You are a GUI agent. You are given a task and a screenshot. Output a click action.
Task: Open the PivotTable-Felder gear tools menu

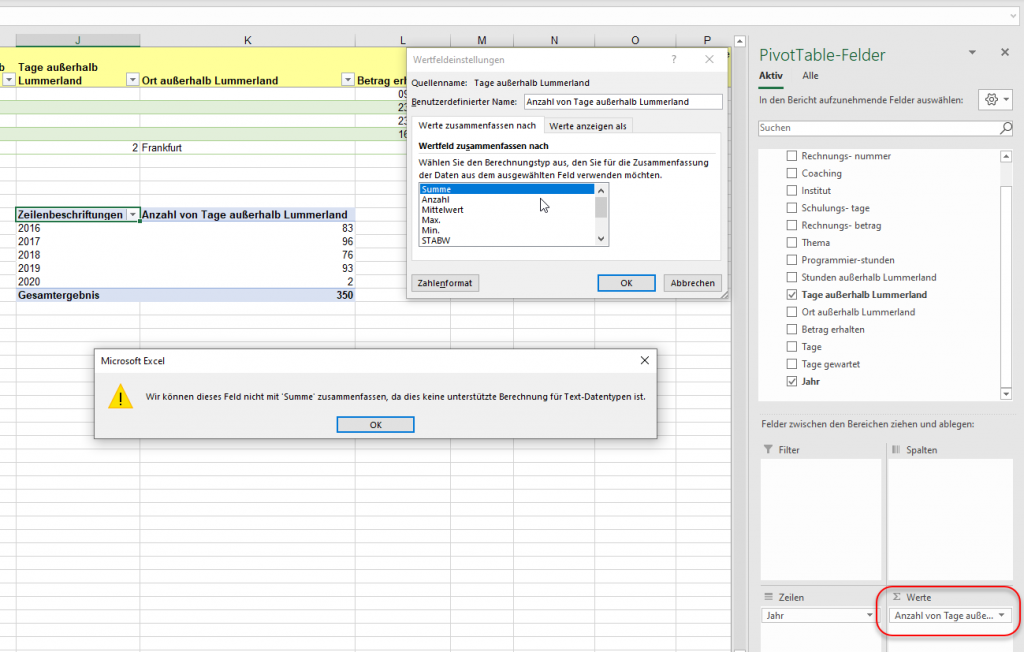(997, 100)
